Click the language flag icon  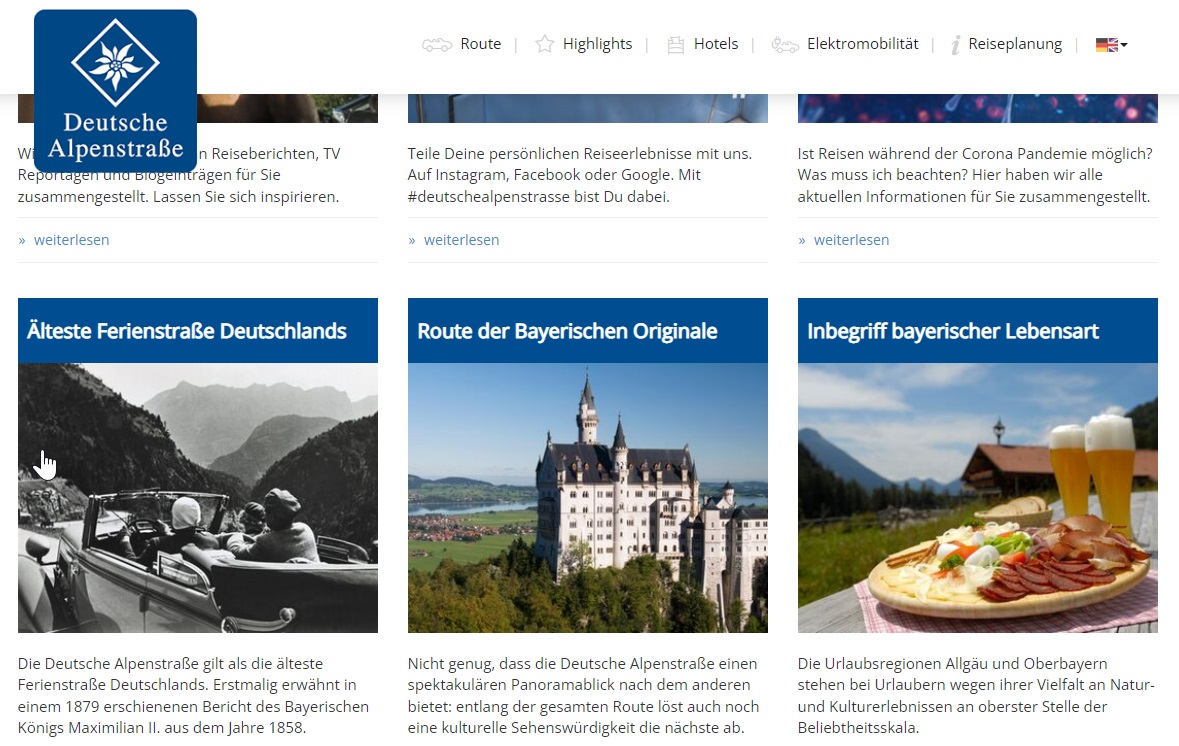coord(1107,45)
